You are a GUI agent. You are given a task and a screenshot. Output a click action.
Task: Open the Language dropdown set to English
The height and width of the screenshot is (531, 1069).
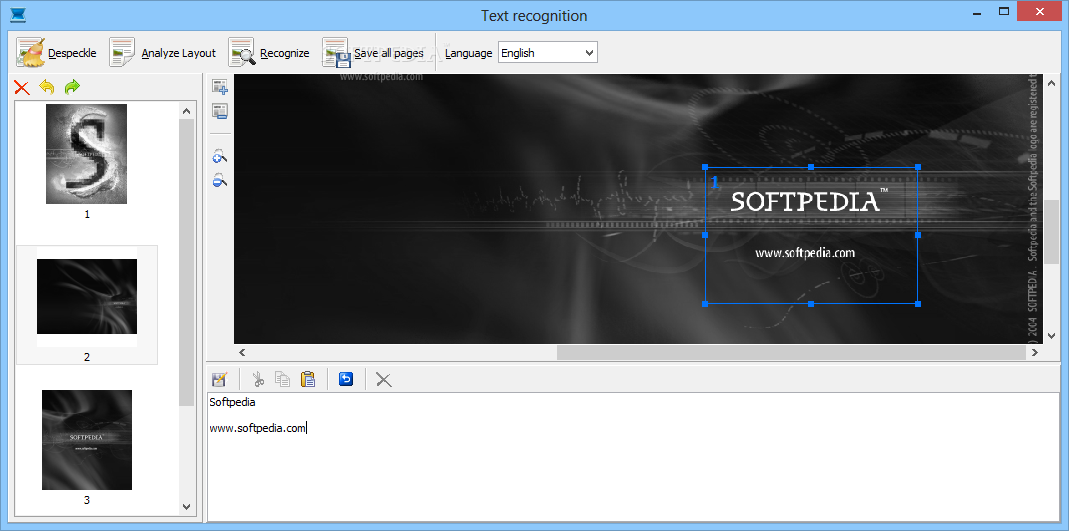tap(547, 52)
